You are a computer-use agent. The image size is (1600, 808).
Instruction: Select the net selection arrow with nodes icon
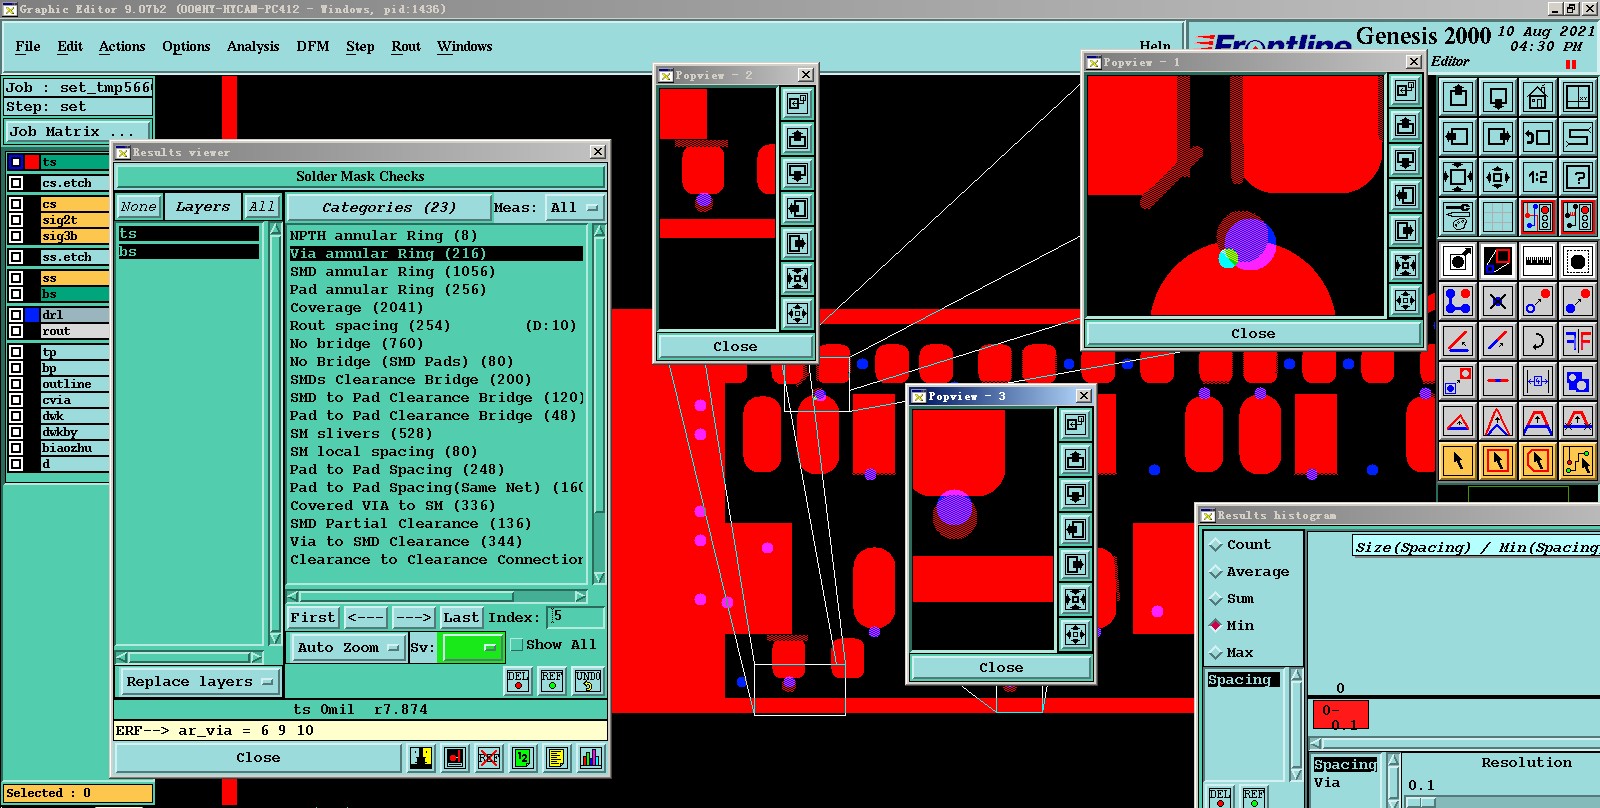(x=1578, y=460)
